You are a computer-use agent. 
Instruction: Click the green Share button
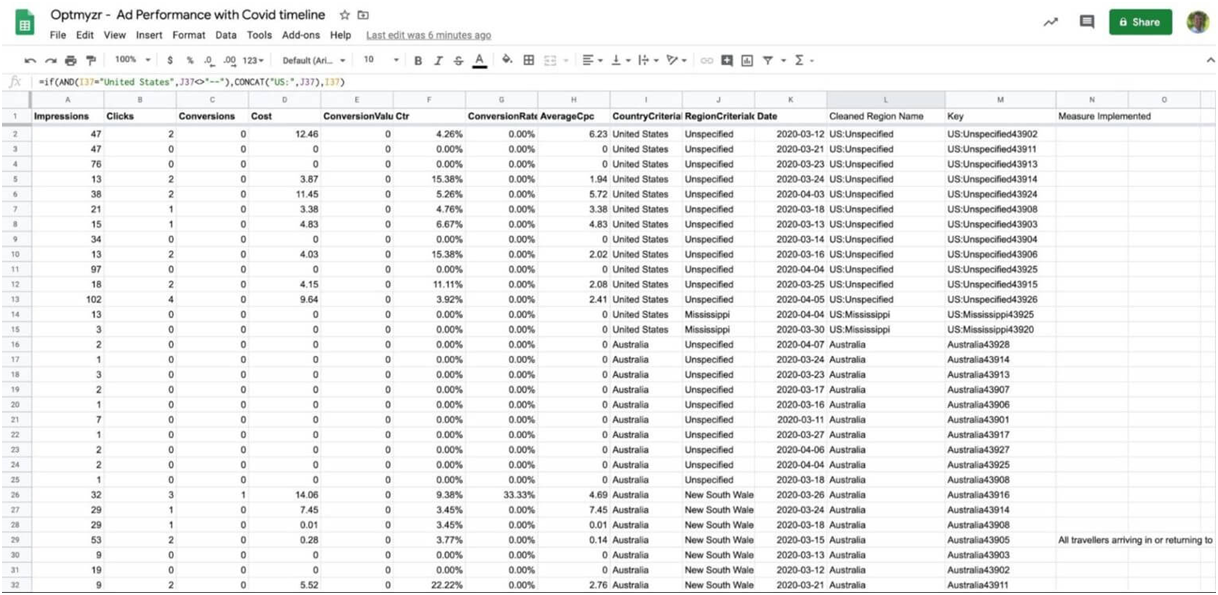1140,21
